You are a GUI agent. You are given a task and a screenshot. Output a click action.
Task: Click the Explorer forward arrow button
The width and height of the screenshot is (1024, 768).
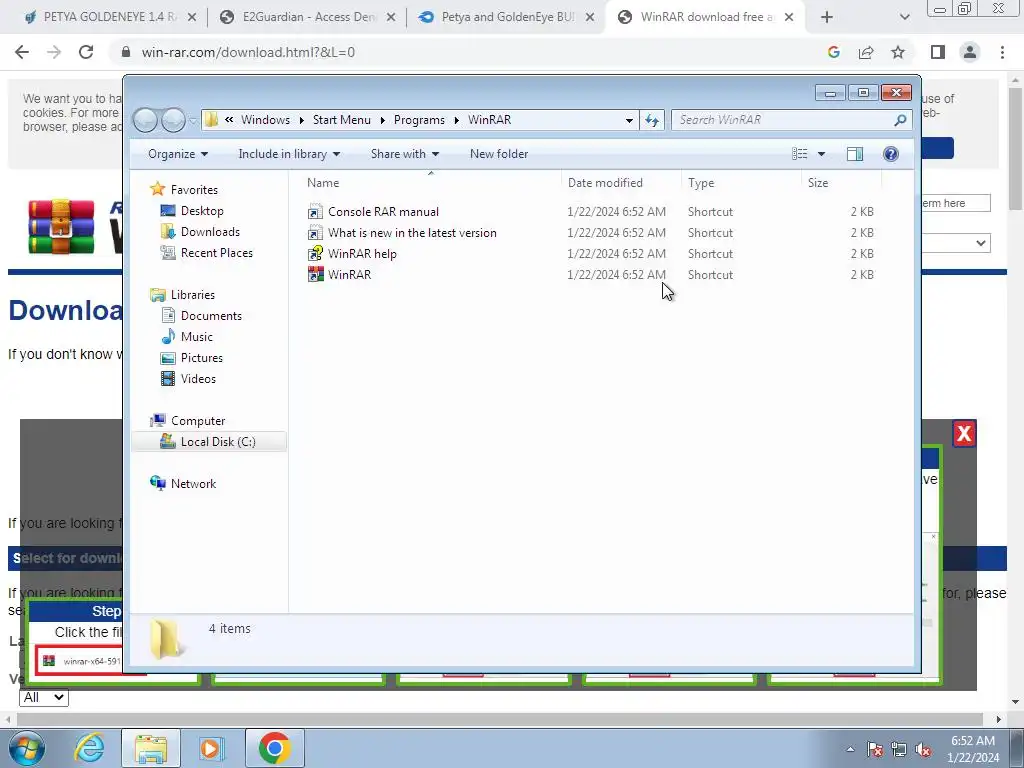pos(173,120)
